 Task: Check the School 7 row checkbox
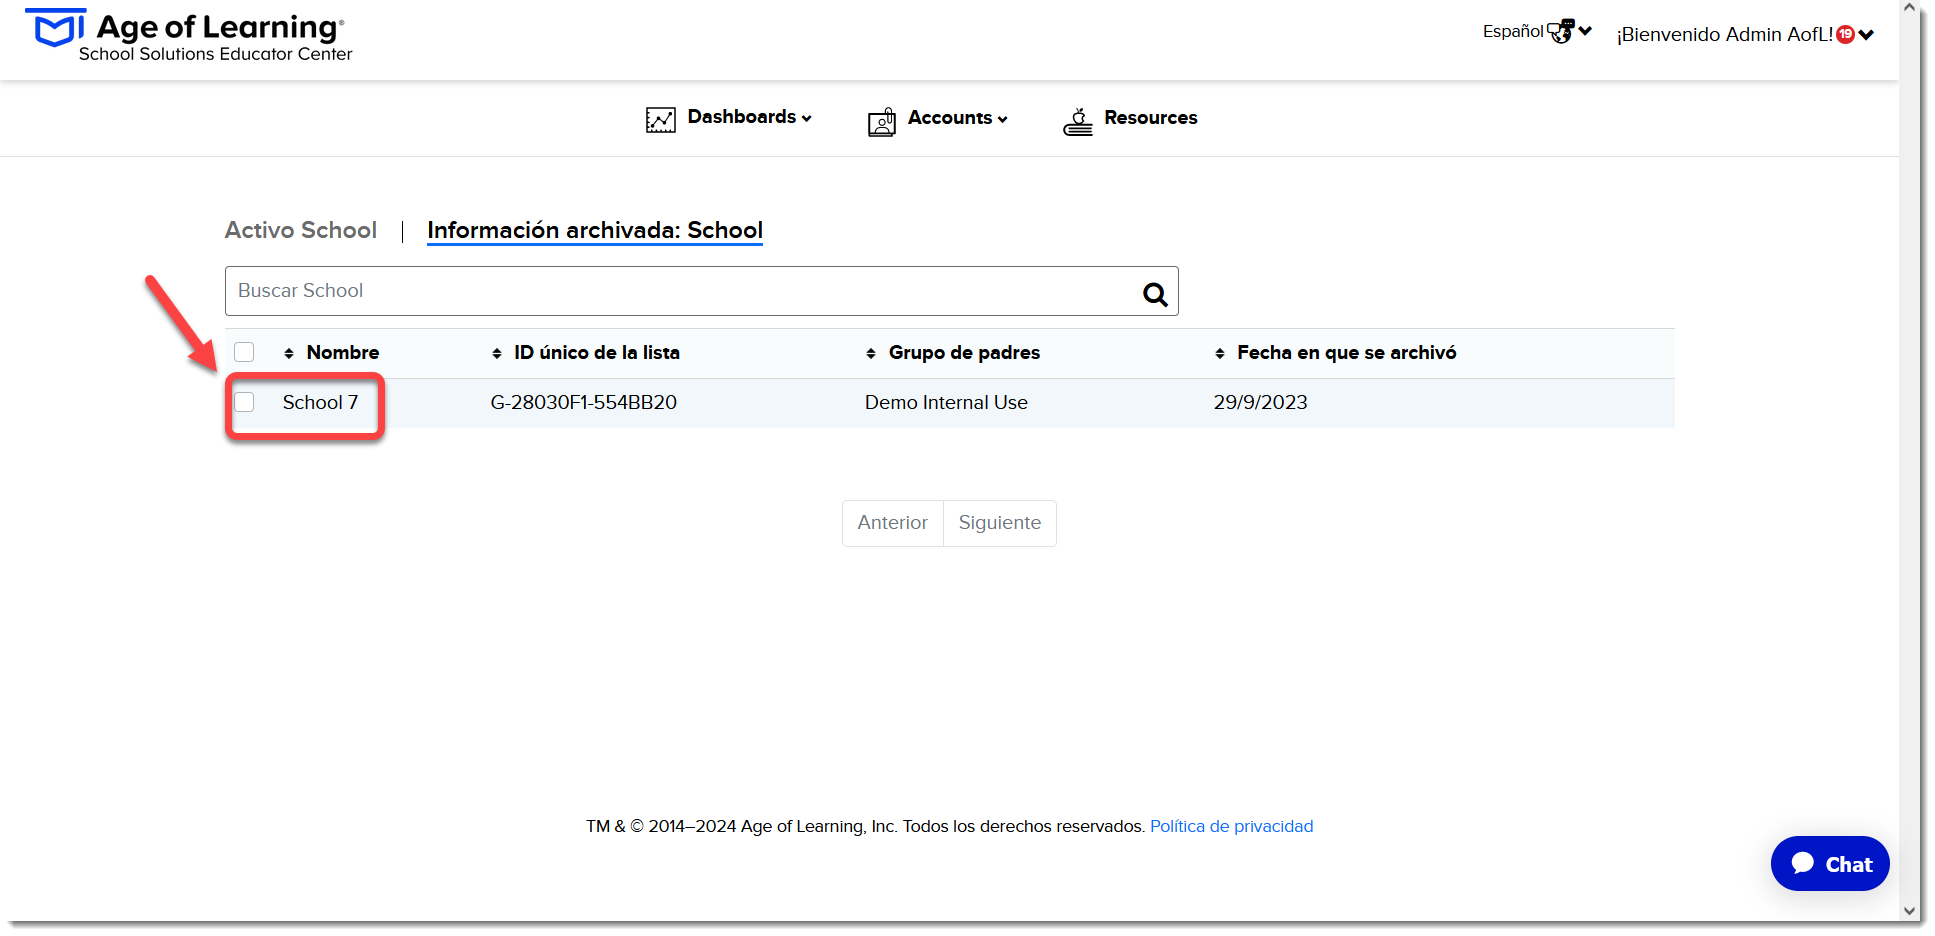point(244,402)
